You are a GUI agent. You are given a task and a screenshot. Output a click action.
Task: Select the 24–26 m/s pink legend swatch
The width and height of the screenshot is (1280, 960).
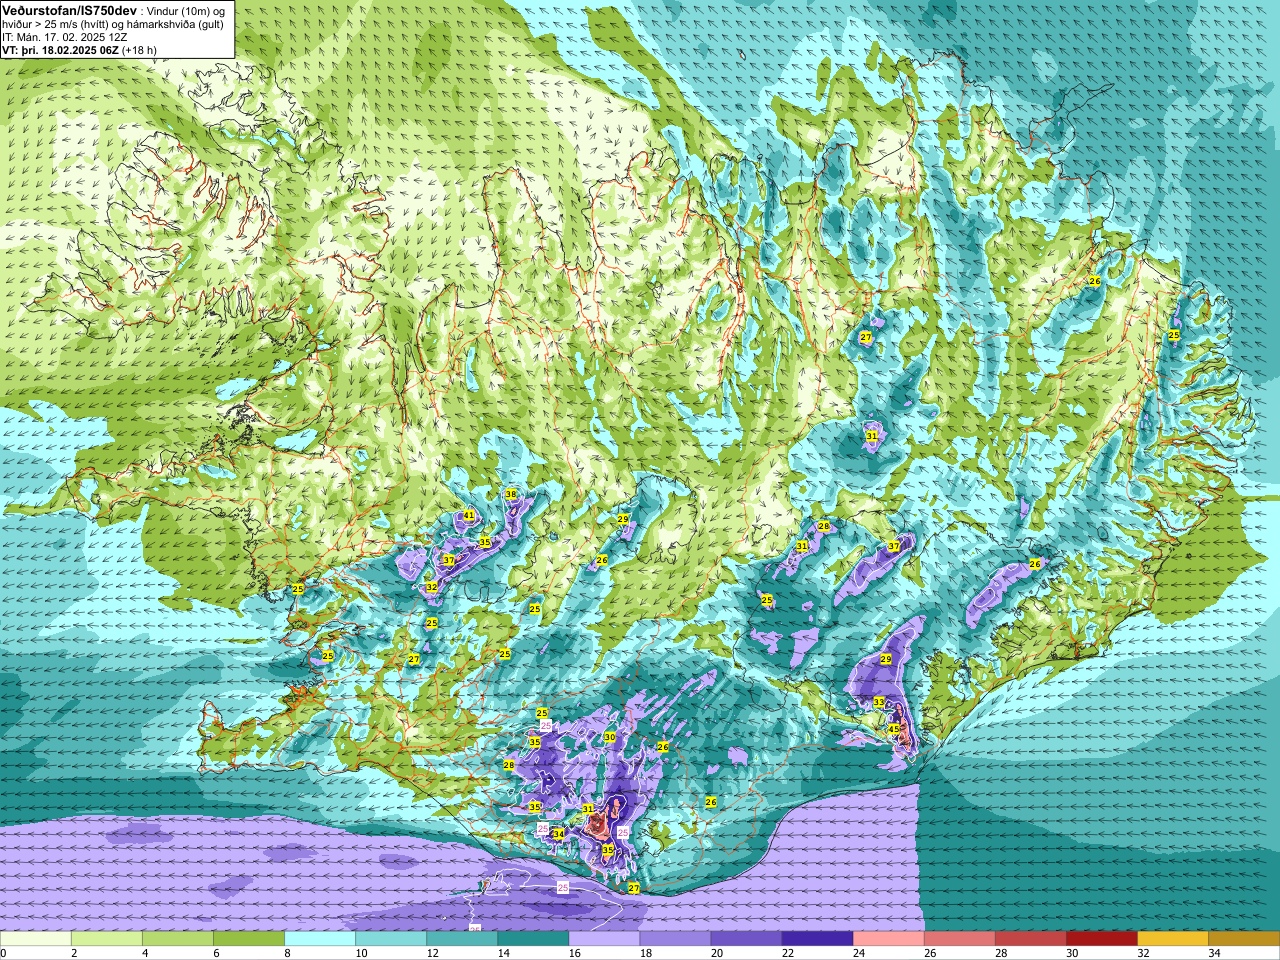[888, 939]
